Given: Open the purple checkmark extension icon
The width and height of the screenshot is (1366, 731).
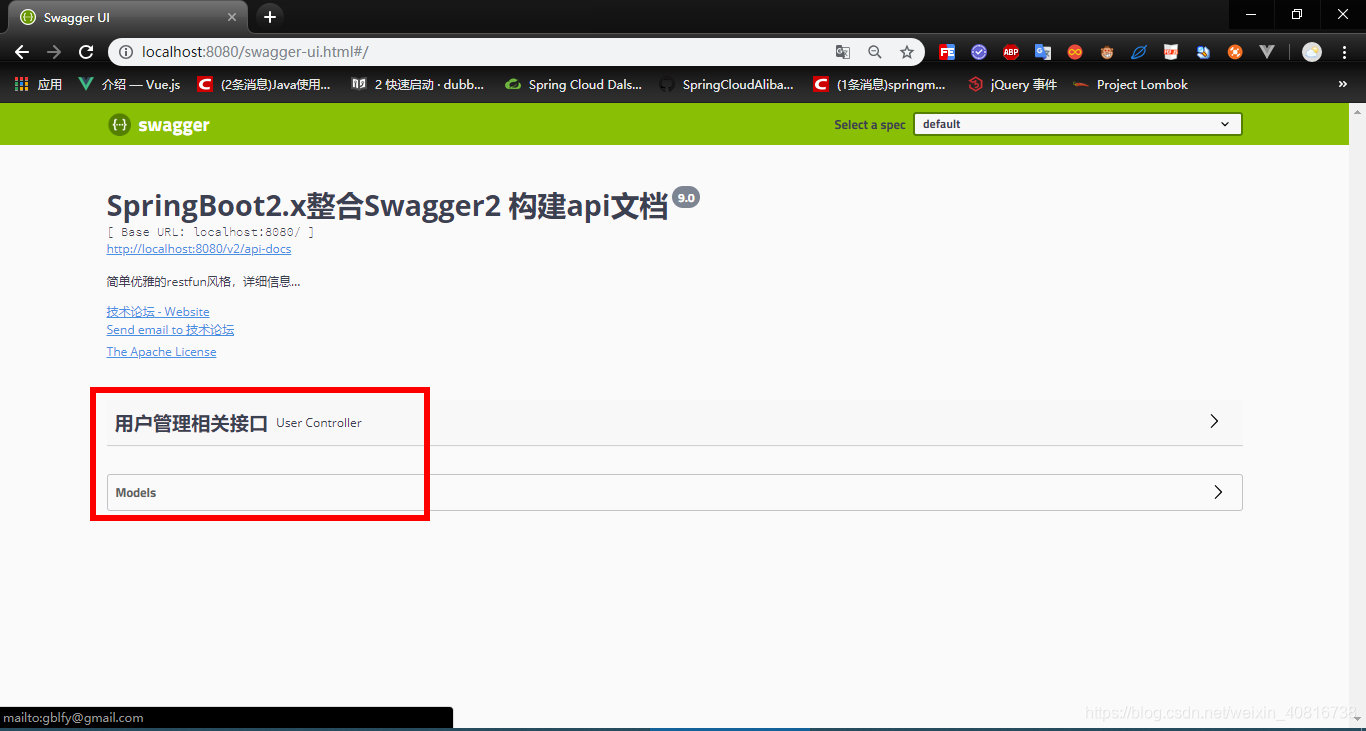Looking at the screenshot, I should (x=979, y=52).
